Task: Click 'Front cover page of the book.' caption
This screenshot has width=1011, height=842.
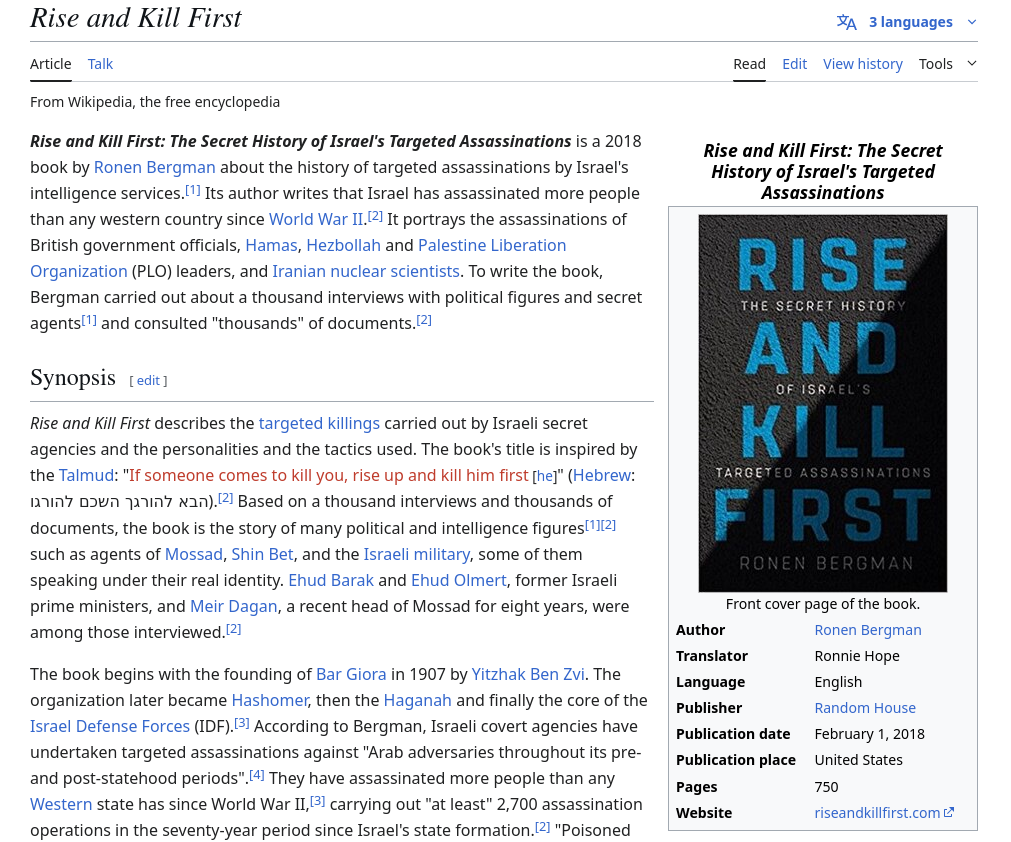Action: tap(822, 604)
